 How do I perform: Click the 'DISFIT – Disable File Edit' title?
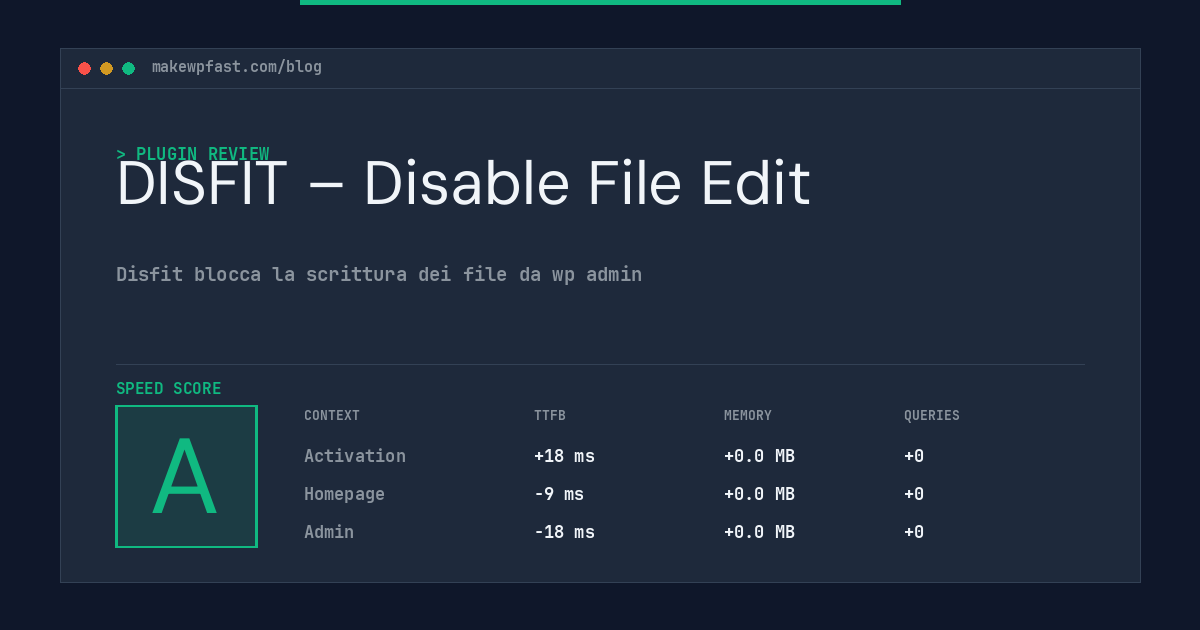[463, 184]
